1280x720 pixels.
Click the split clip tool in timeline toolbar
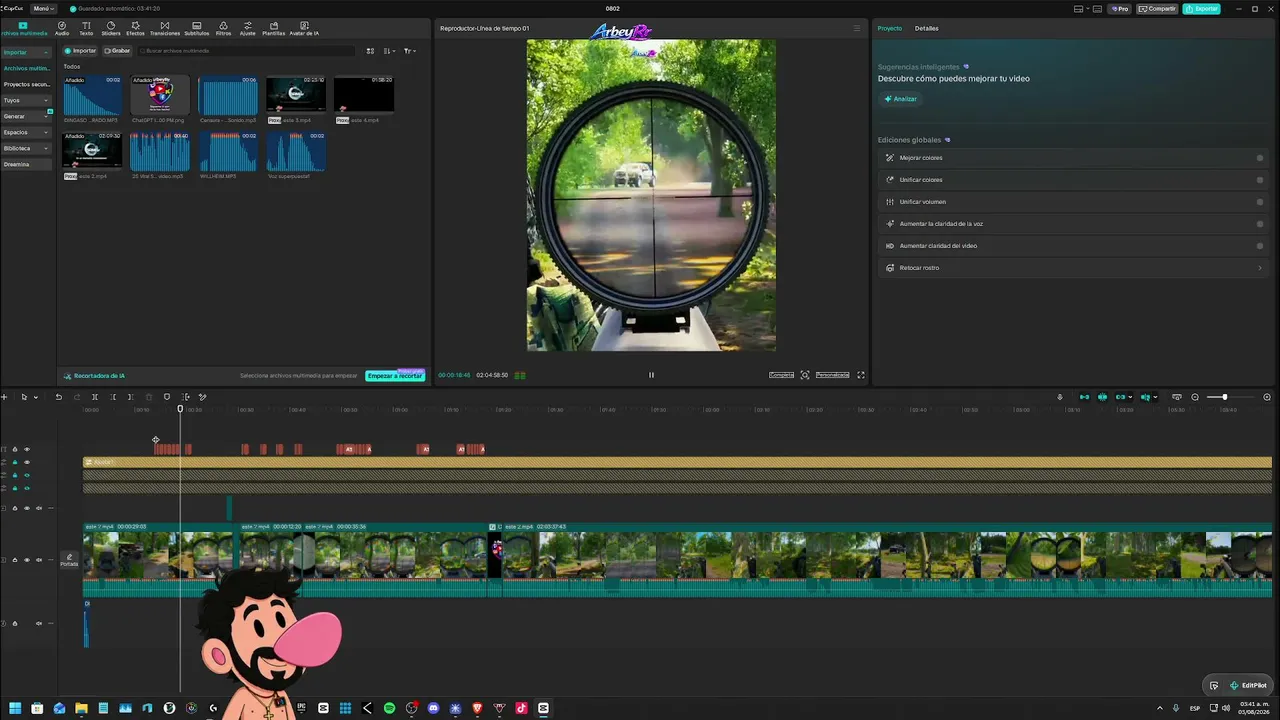95,397
